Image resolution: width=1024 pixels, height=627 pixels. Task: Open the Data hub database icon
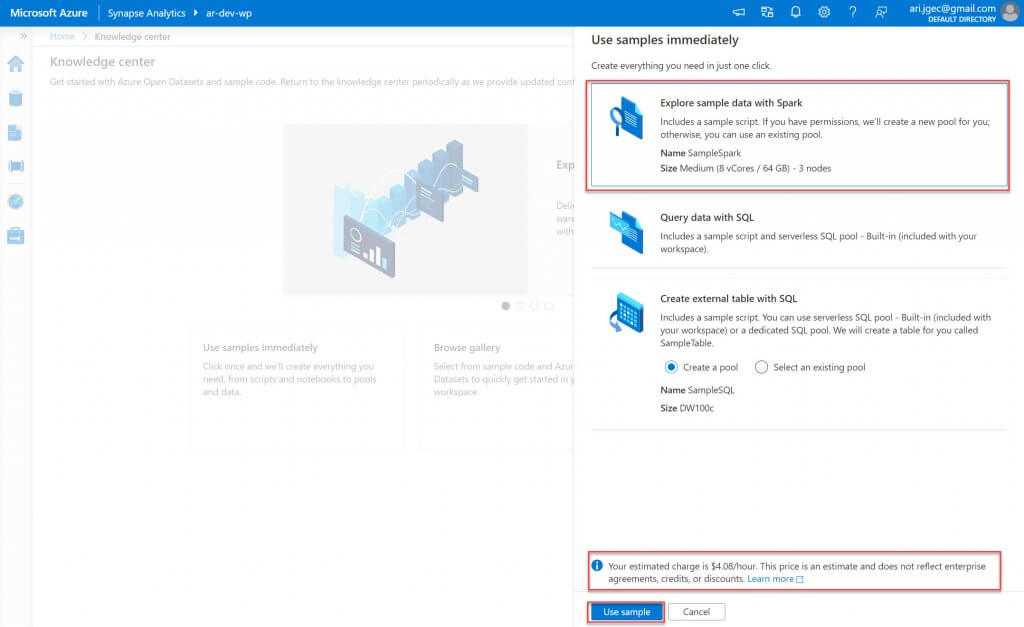point(16,98)
